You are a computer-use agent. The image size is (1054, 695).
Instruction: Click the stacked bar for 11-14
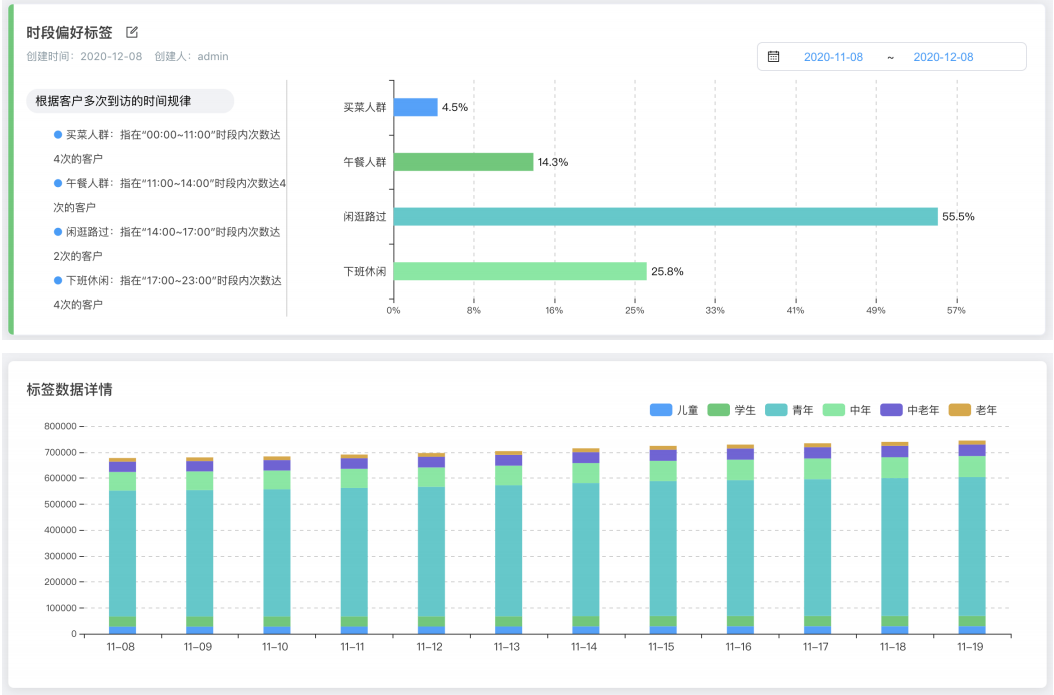coord(585,545)
